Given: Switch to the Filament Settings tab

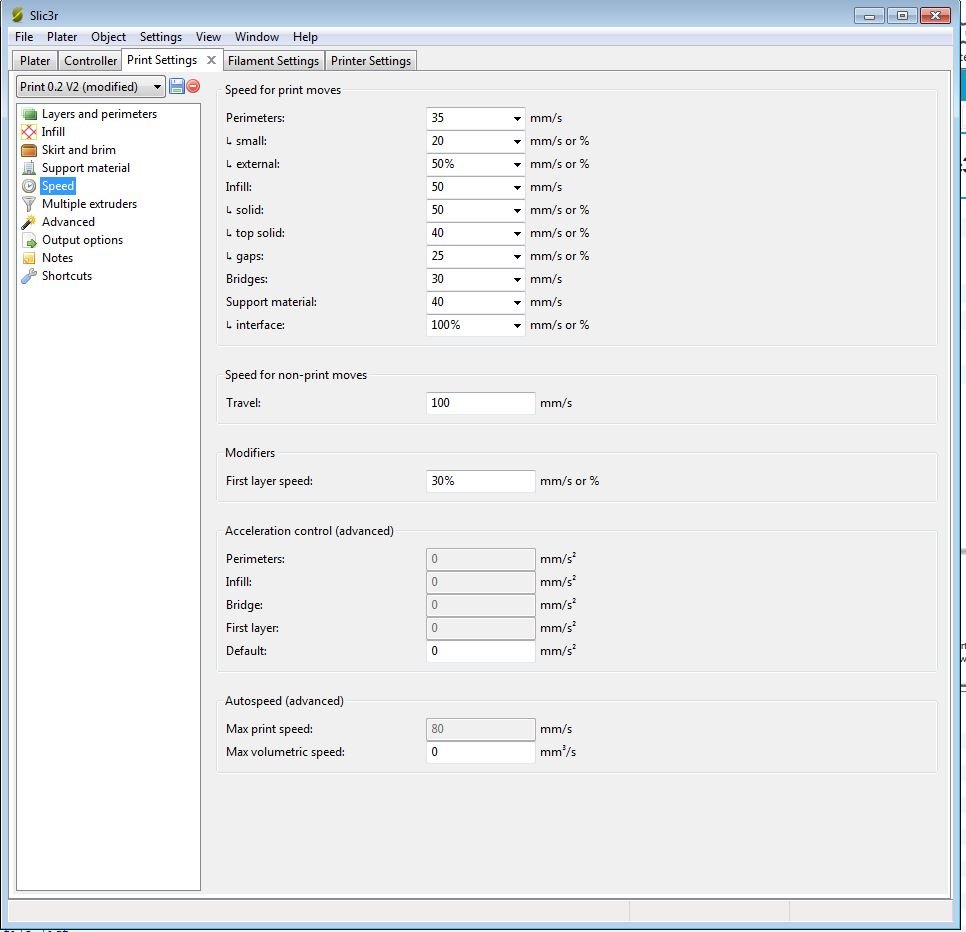Looking at the screenshot, I should pos(274,60).
